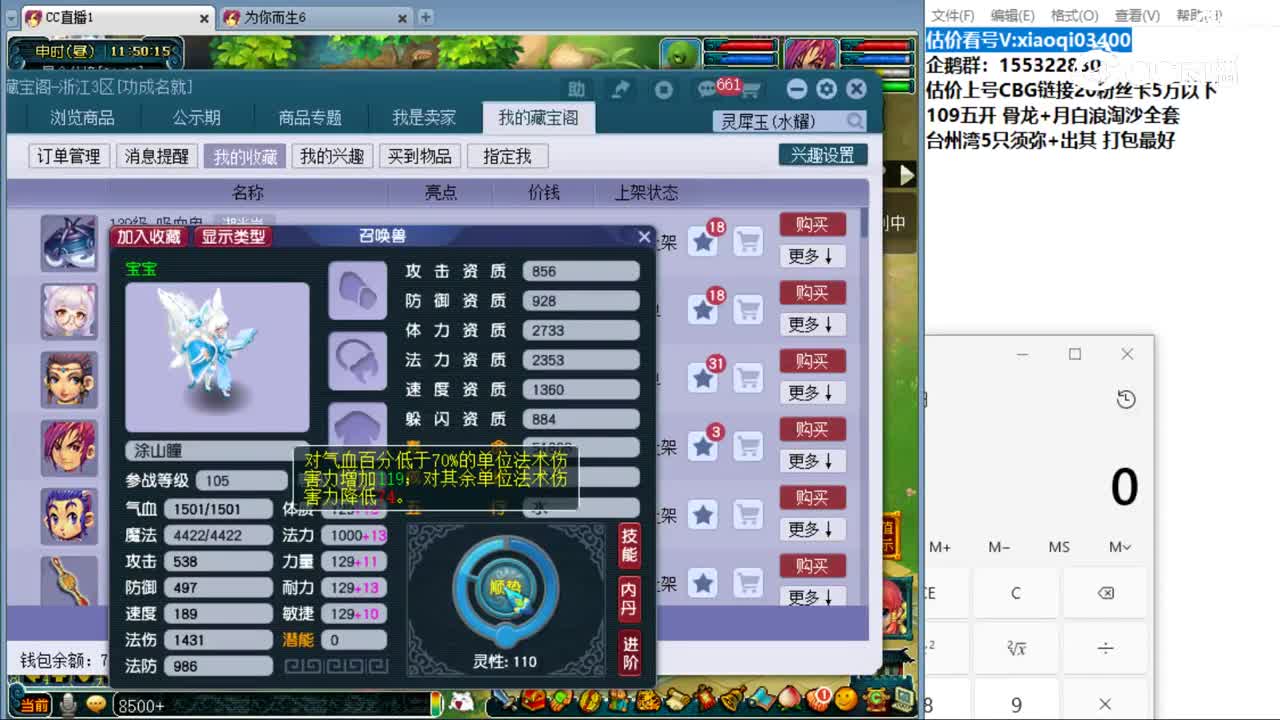Click the search magnifier next to 灵犀玉
The height and width of the screenshot is (720, 1280).
tap(855, 121)
